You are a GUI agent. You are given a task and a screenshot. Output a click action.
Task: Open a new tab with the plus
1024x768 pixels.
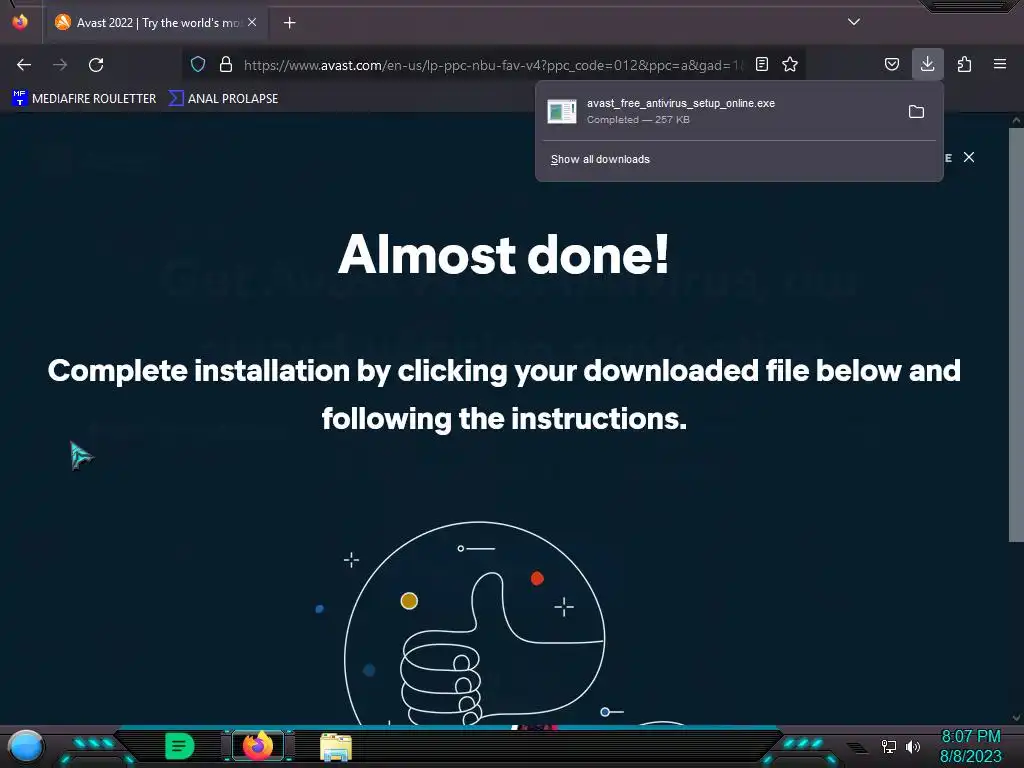289,23
